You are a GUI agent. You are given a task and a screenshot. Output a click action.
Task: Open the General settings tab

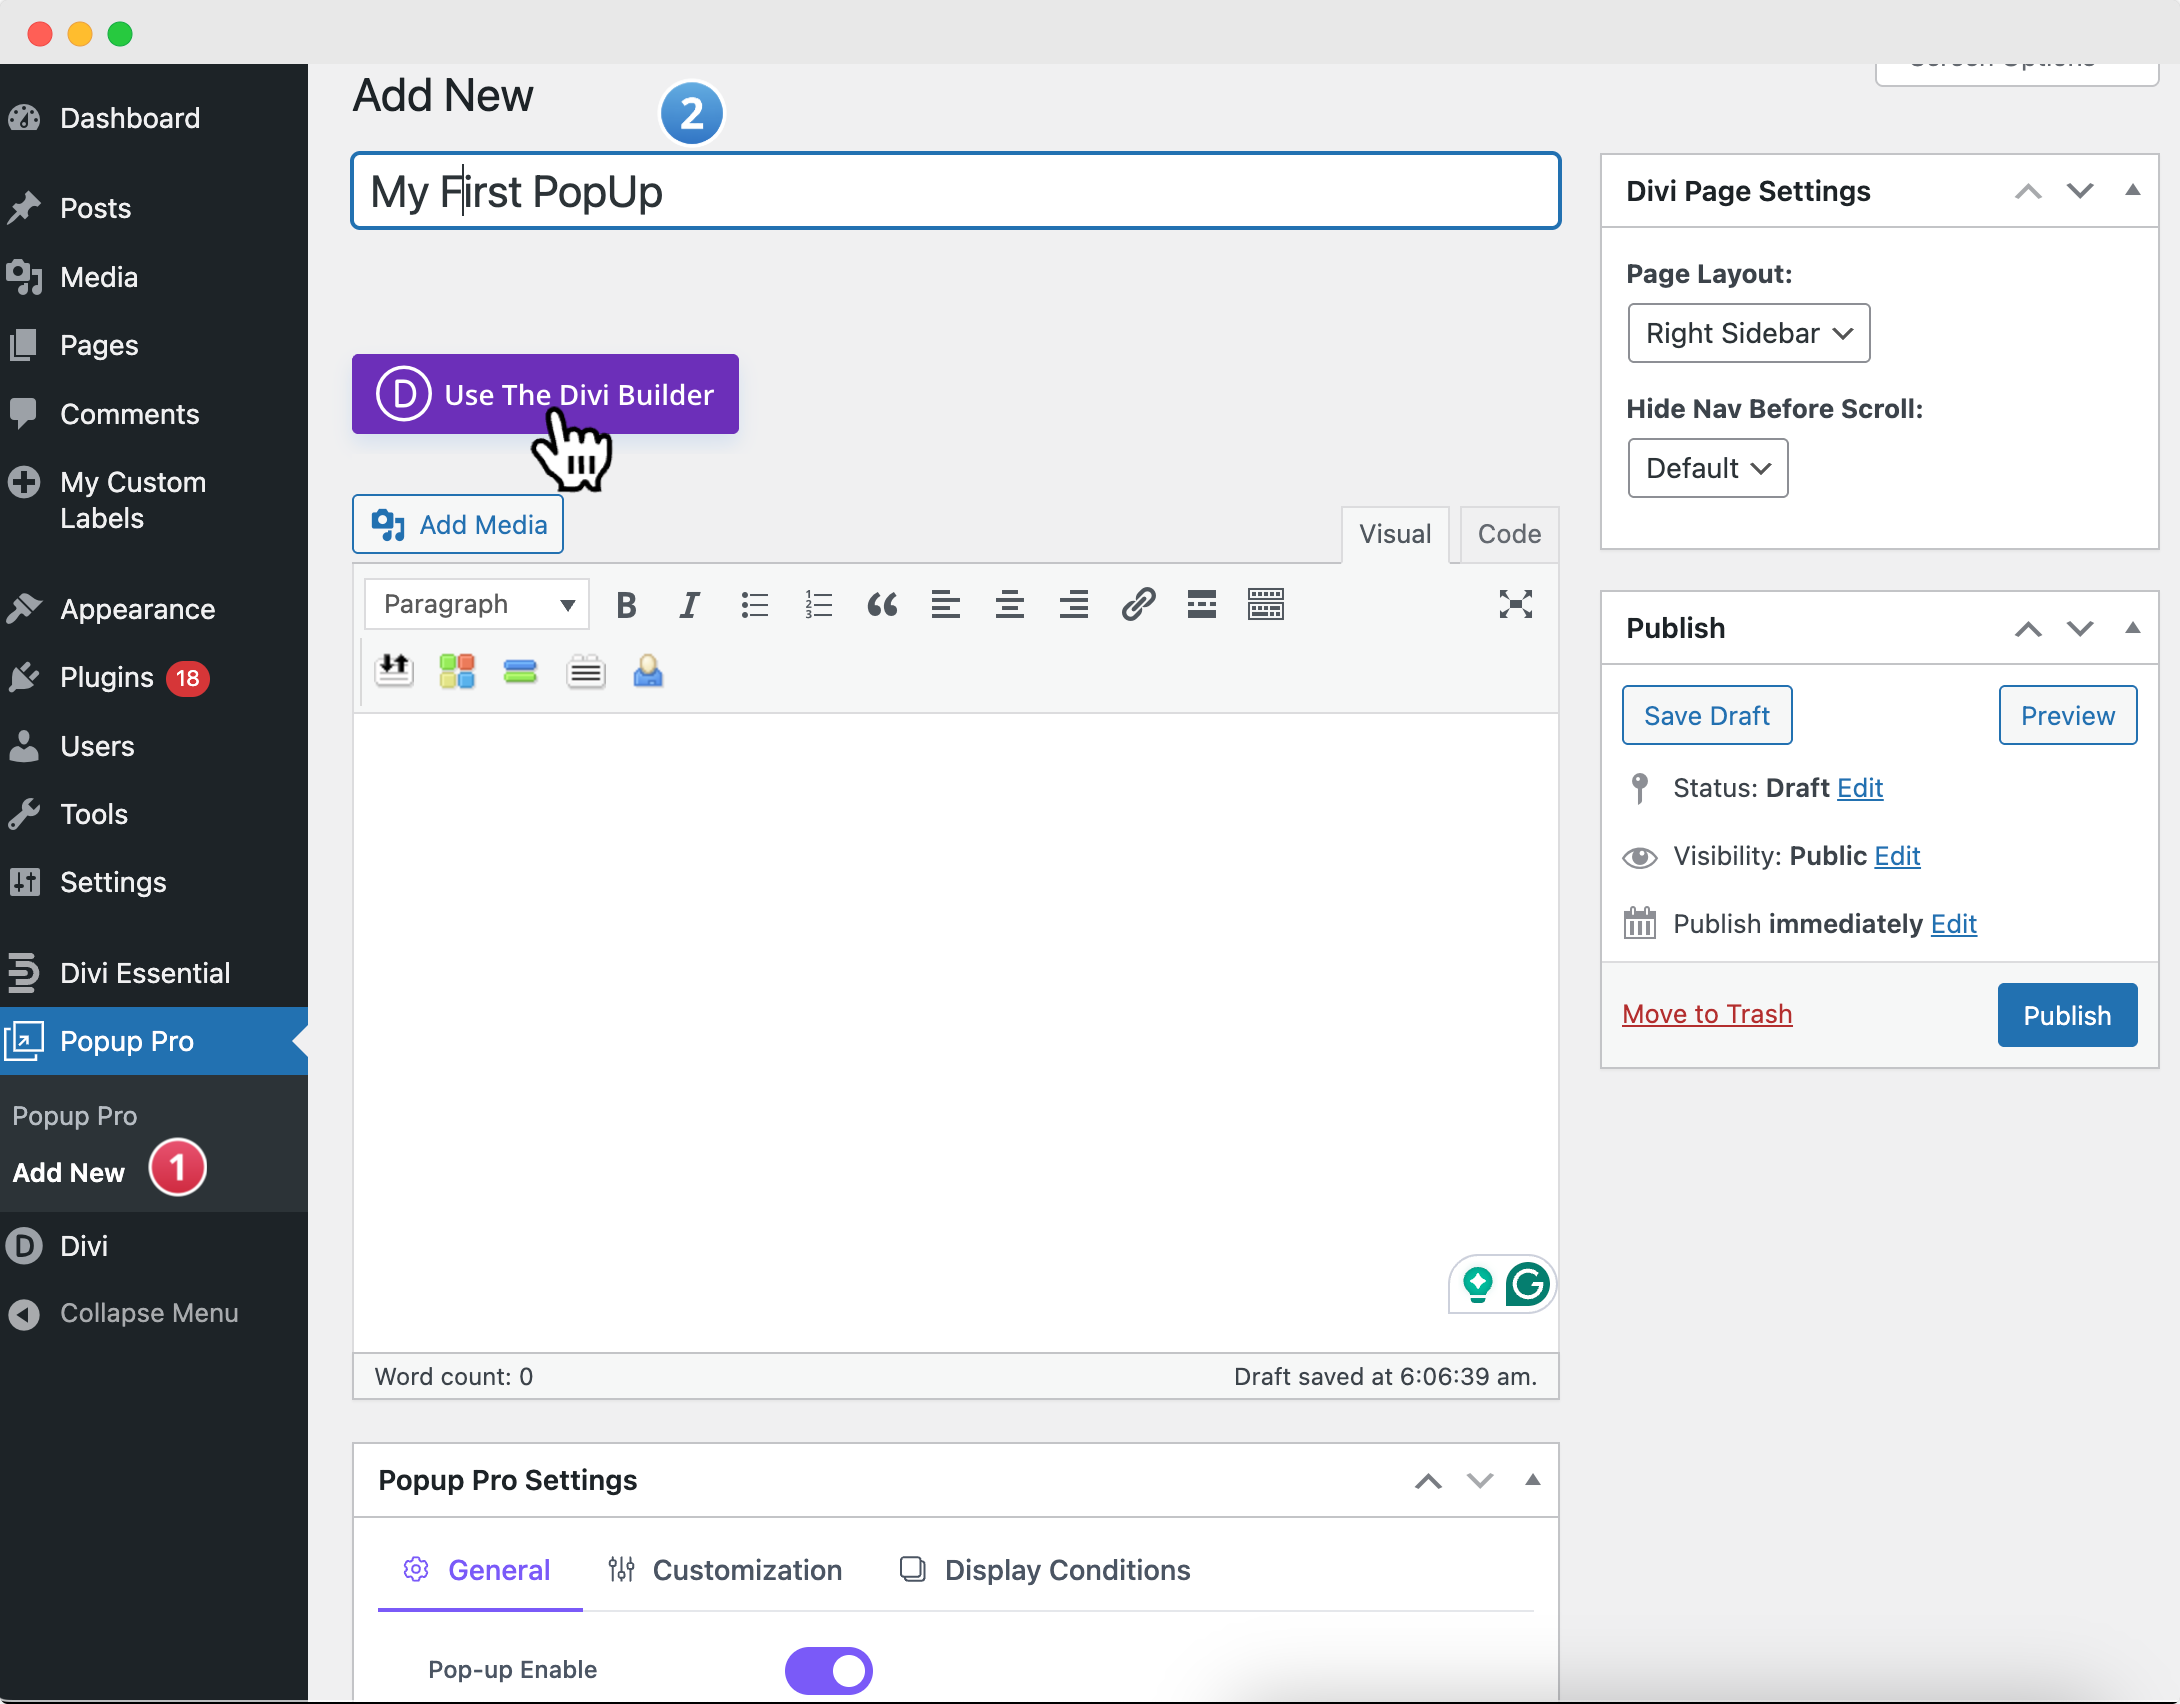coord(480,1570)
